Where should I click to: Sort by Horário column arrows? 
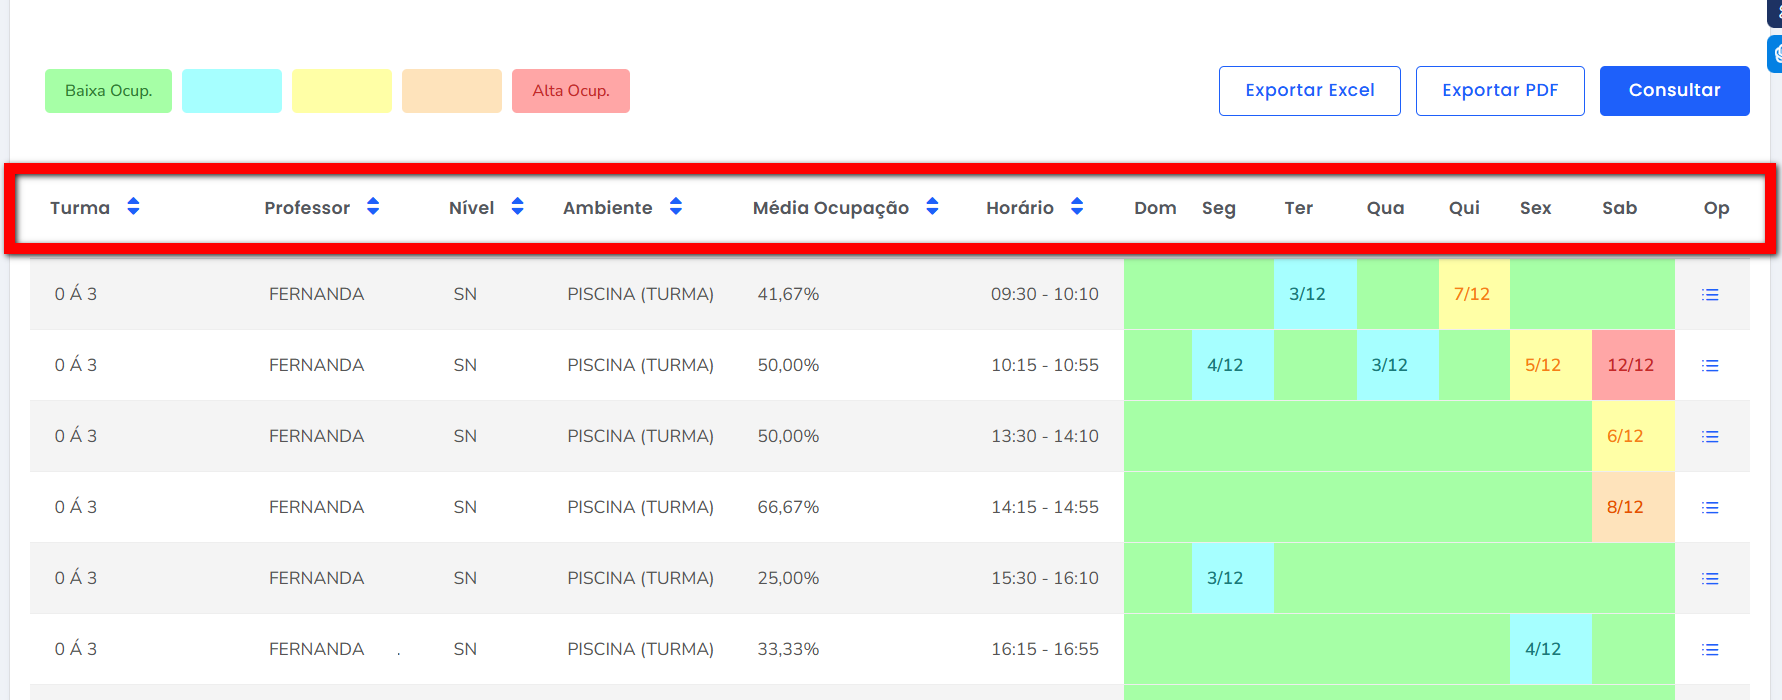click(x=1077, y=207)
